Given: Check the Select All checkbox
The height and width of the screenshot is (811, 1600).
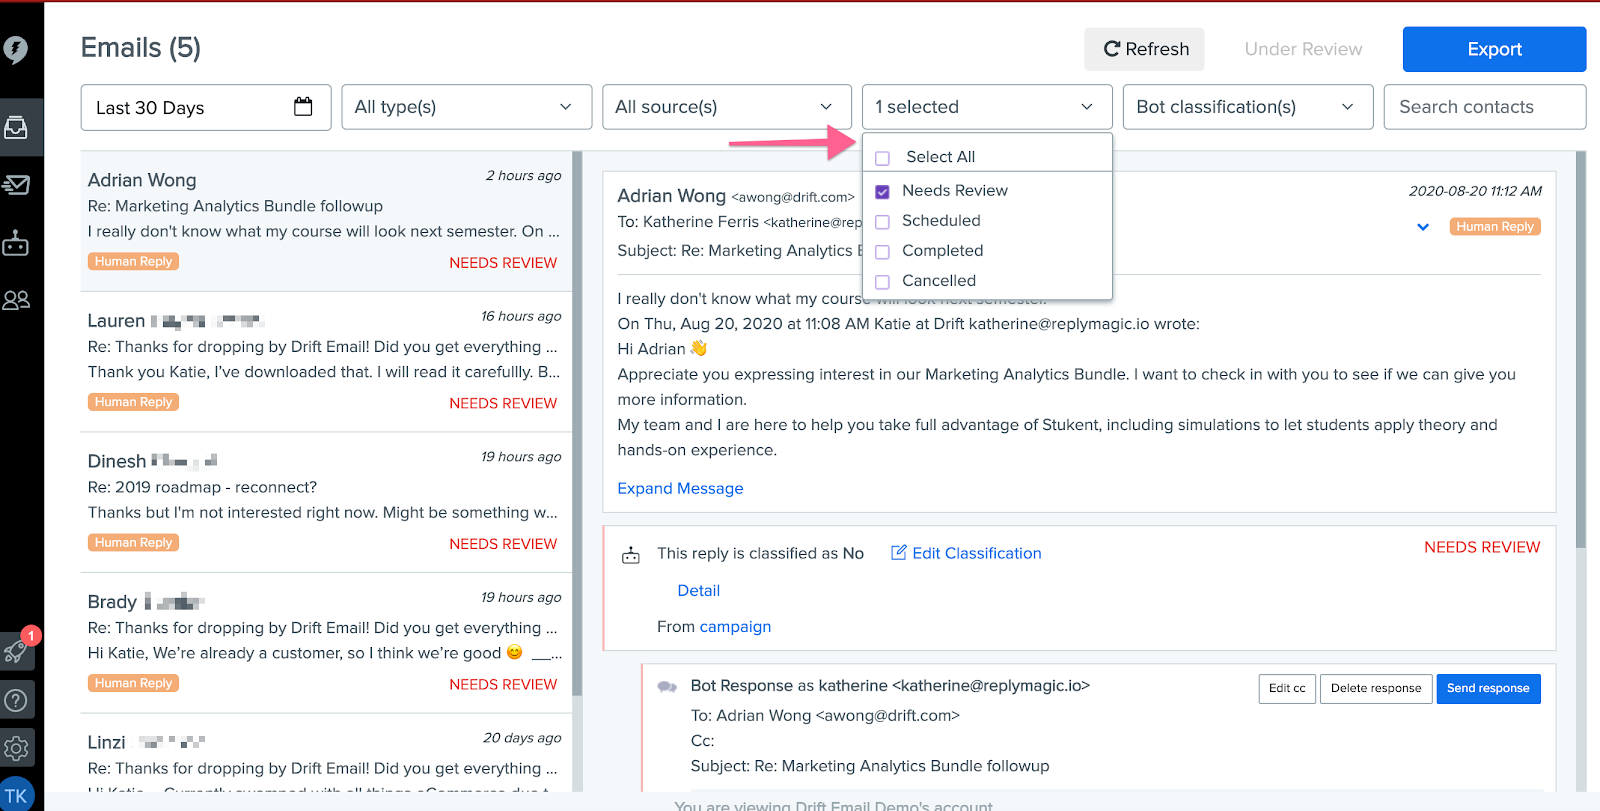Looking at the screenshot, I should [882, 158].
